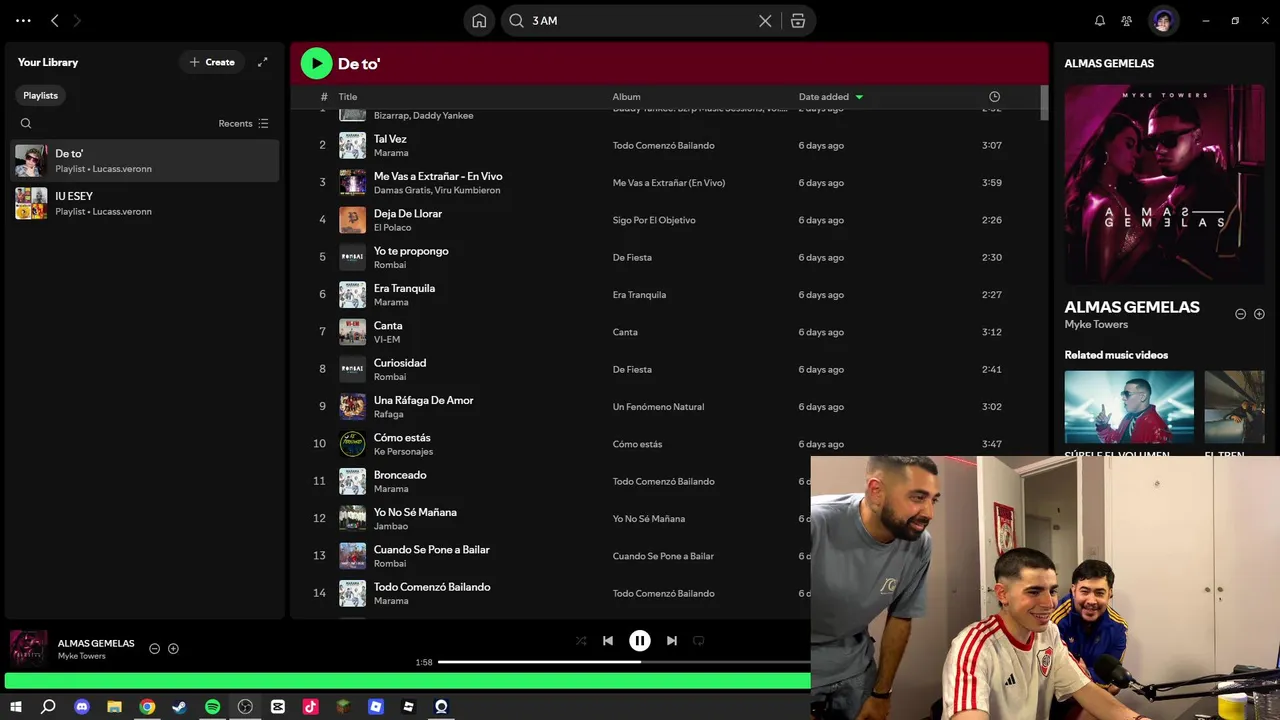Select the Playlists filter chip
The height and width of the screenshot is (720, 1280).
[x=41, y=95]
